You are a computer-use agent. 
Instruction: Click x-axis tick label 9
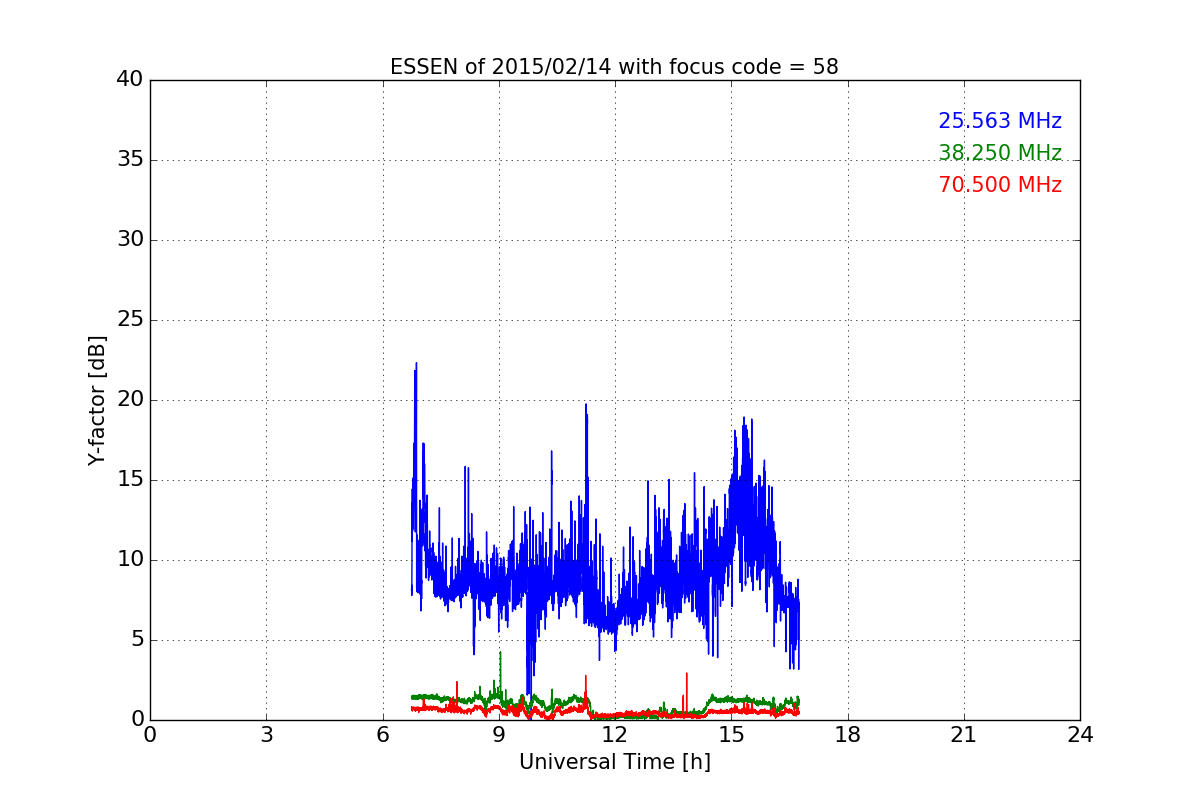[499, 735]
